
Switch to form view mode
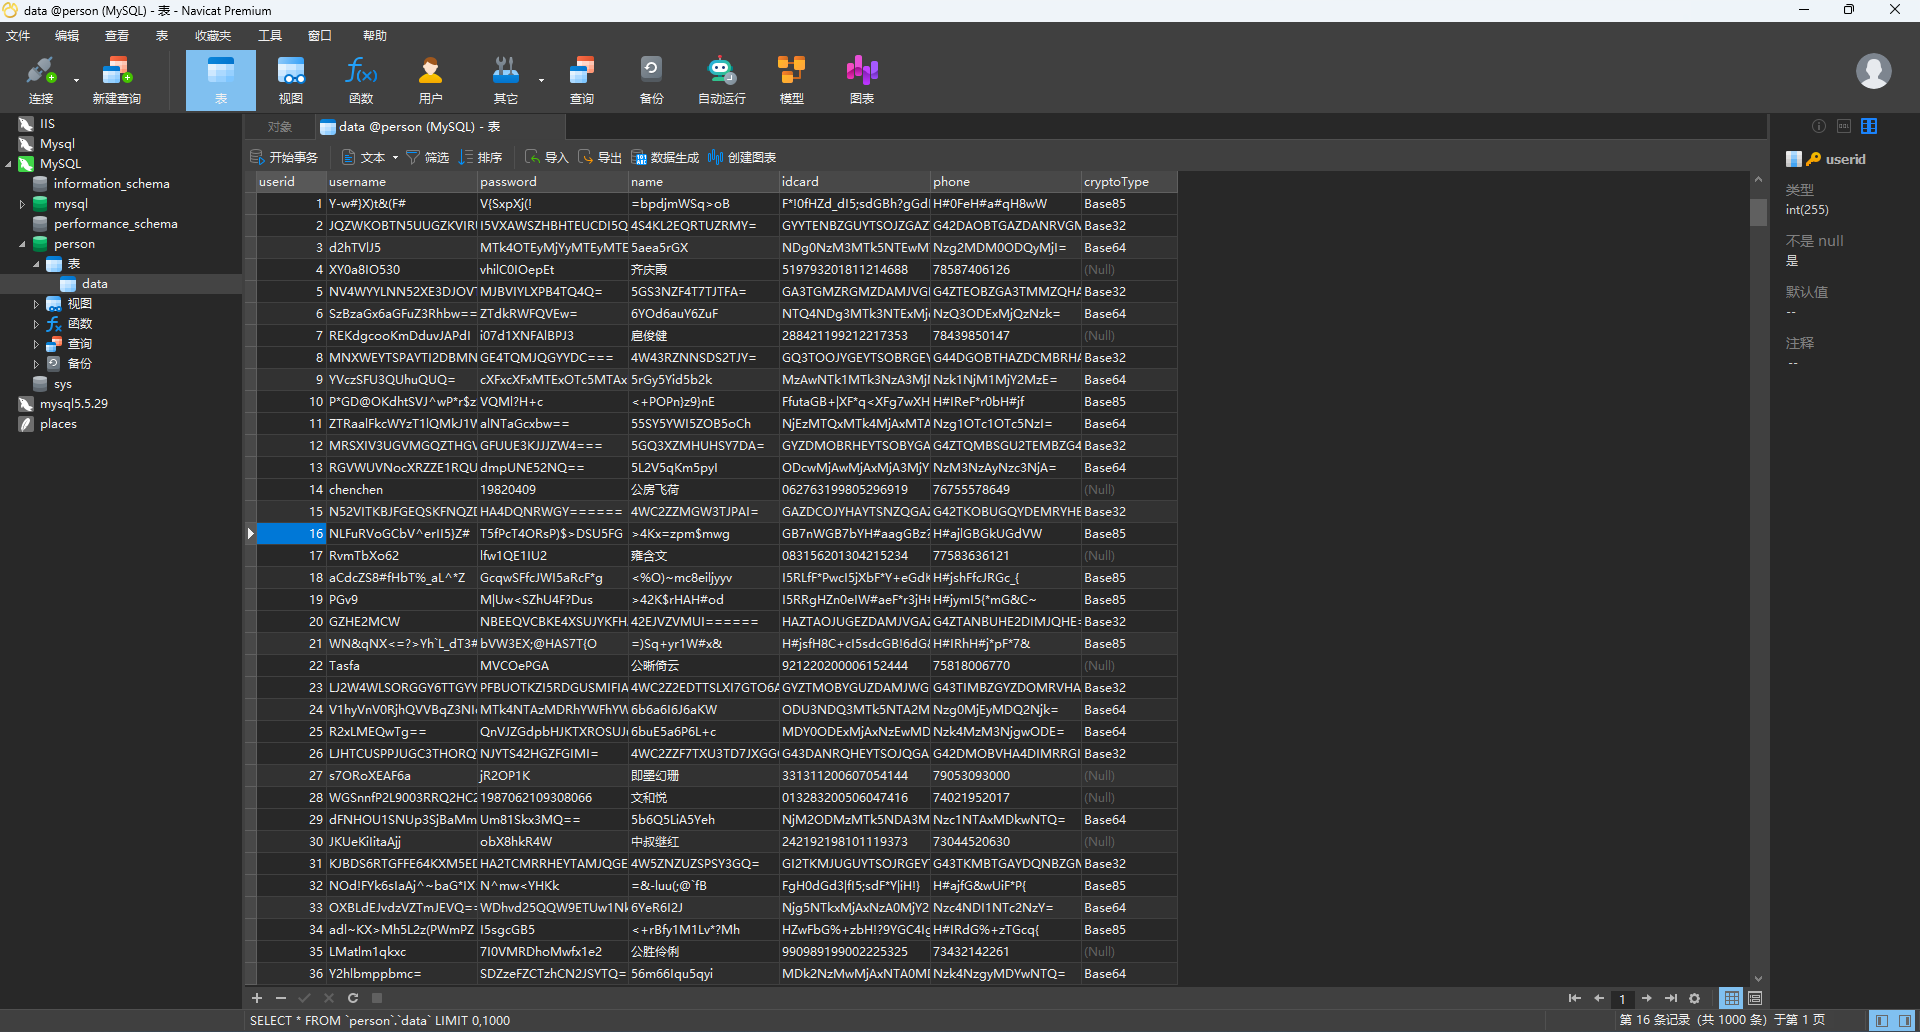(1755, 998)
